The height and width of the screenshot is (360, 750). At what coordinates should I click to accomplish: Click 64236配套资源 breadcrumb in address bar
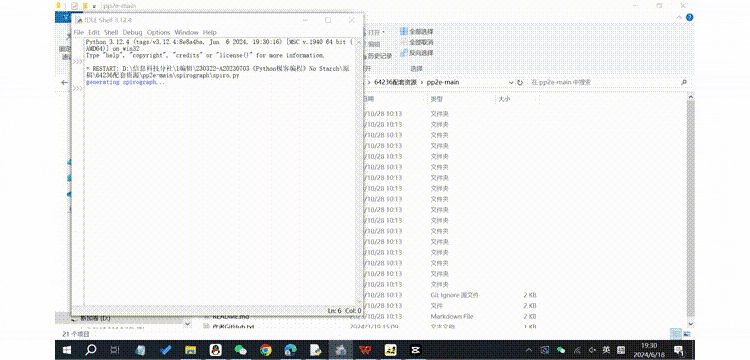pos(395,82)
